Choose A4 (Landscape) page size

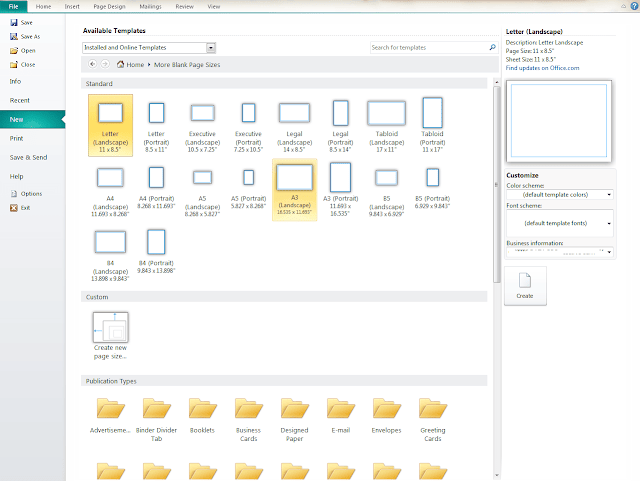110,190
